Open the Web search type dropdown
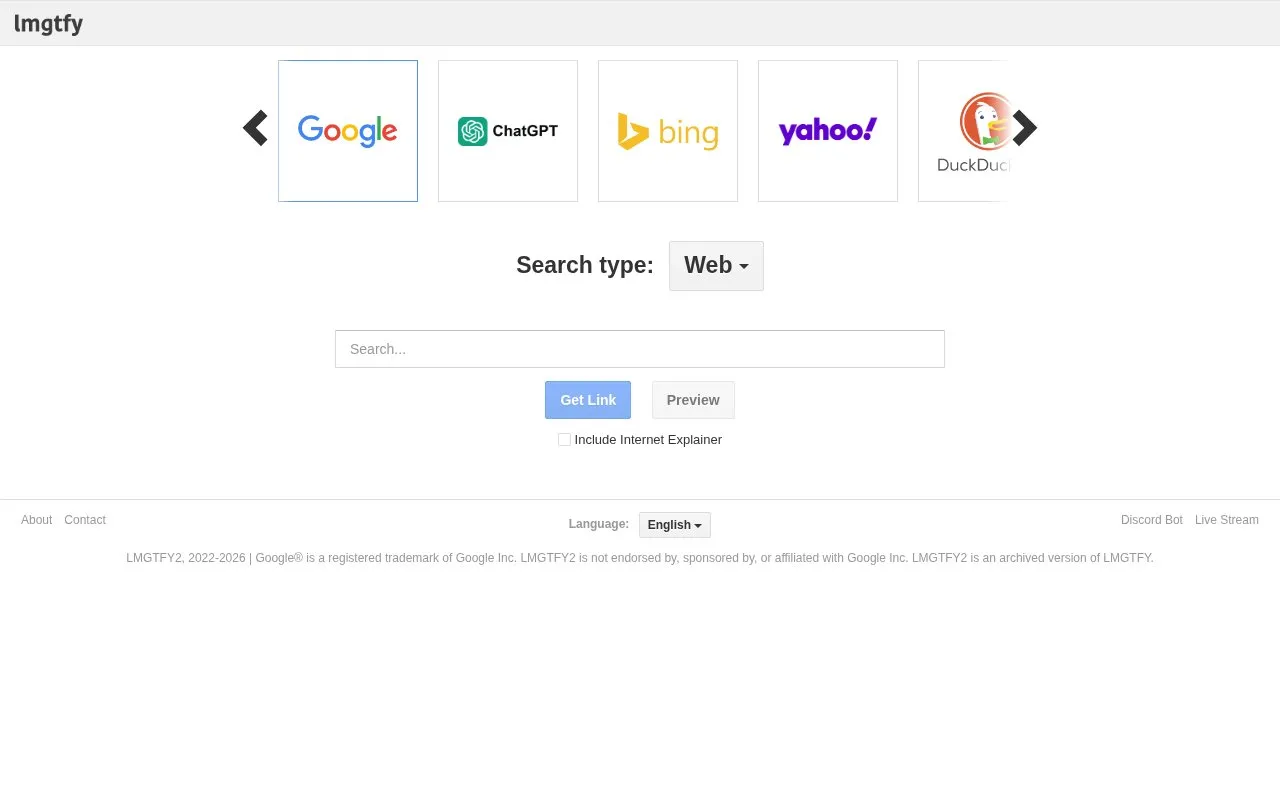The height and width of the screenshot is (800, 1280). point(716,266)
